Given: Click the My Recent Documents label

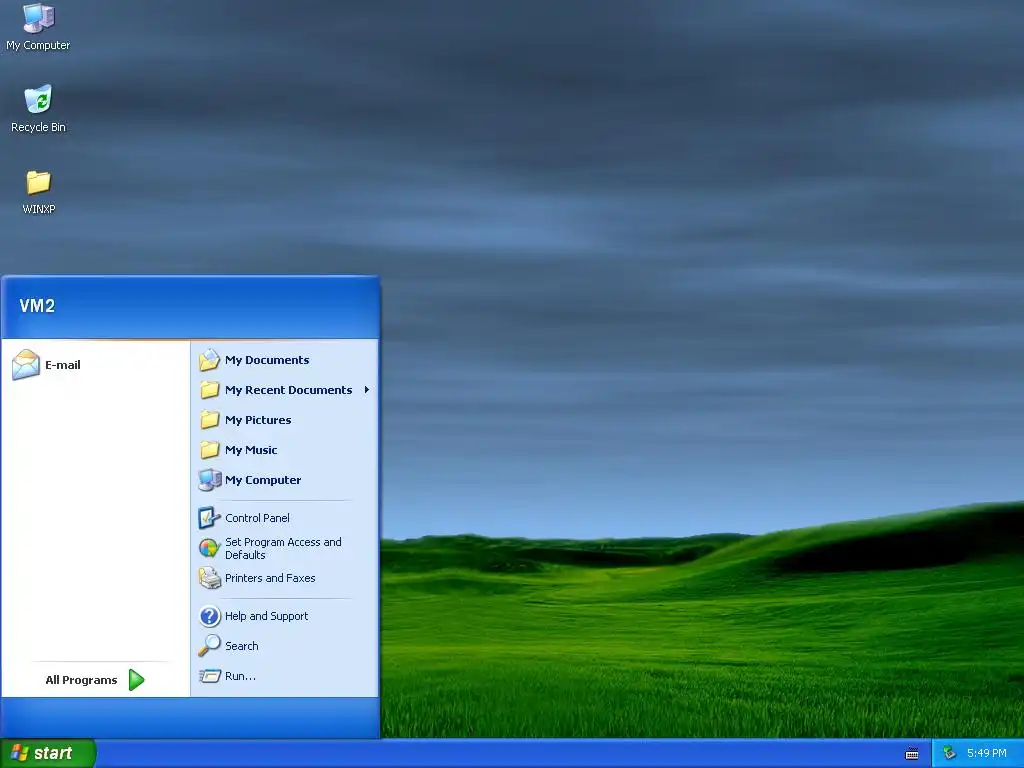Looking at the screenshot, I should click(289, 390).
